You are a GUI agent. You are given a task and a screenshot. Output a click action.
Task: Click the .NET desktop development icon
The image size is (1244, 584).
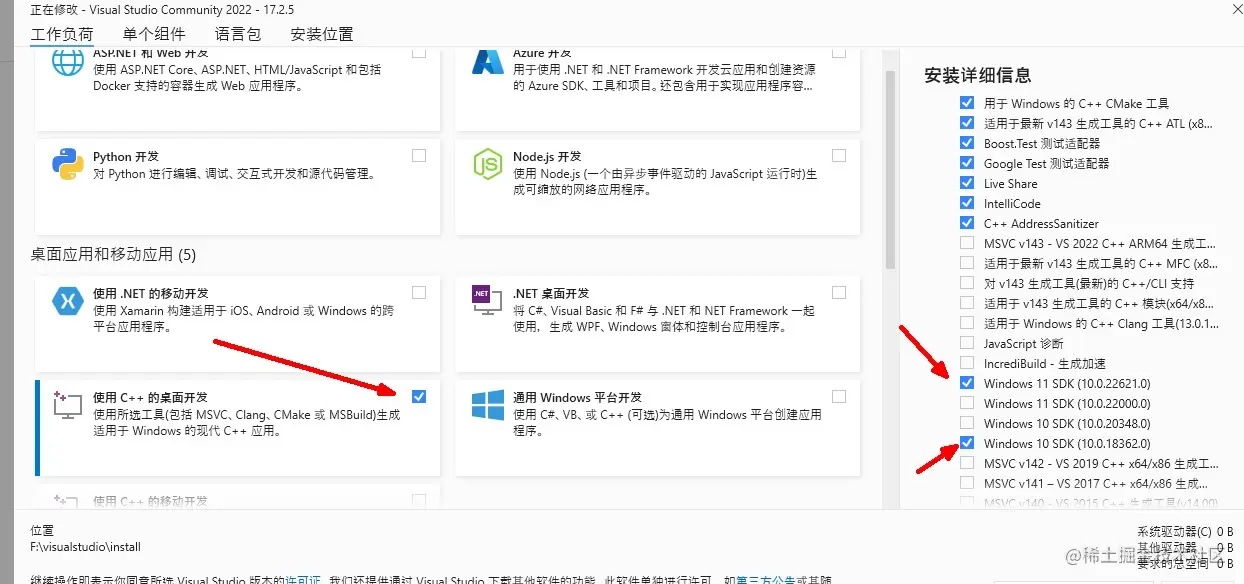tap(488, 301)
